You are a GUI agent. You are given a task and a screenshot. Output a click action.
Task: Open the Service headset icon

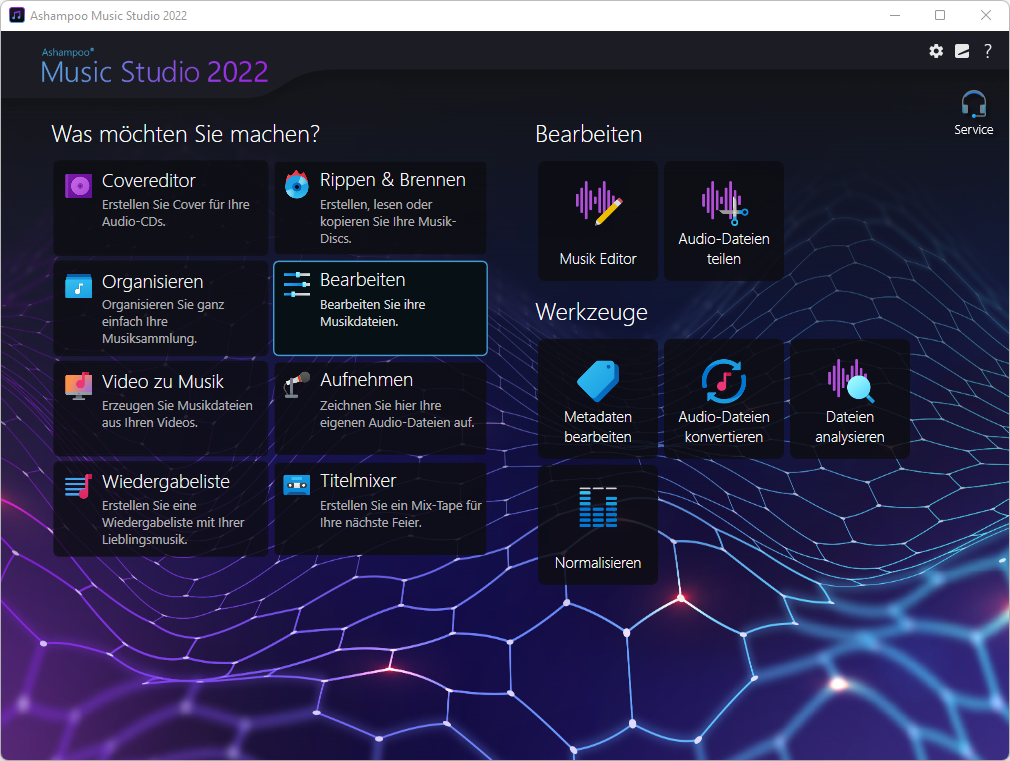(973, 104)
